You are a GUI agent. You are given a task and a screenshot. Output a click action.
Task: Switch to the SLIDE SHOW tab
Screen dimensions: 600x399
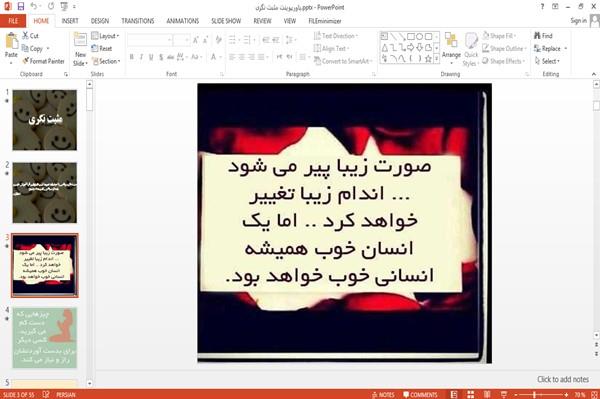click(x=226, y=21)
